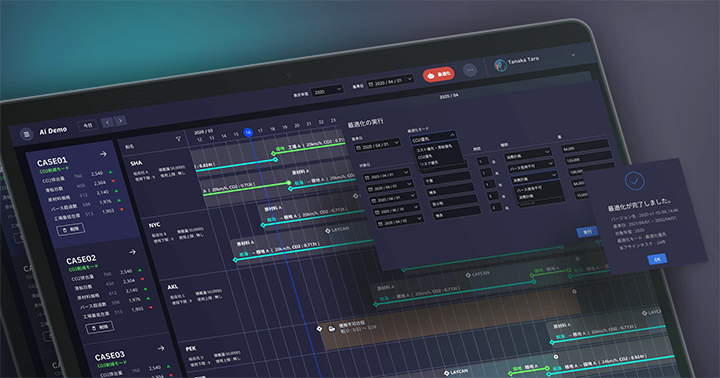The height and width of the screenshot is (378, 720).
Task: Select リスク優先 mode option
Action: 428,163
